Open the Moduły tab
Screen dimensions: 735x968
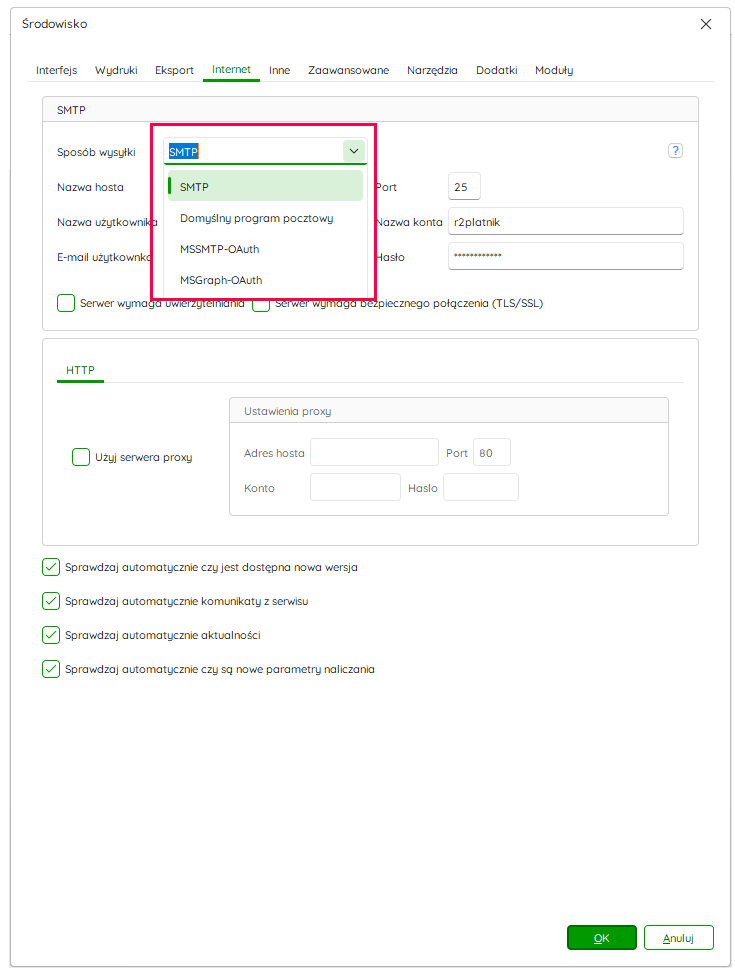[554, 70]
